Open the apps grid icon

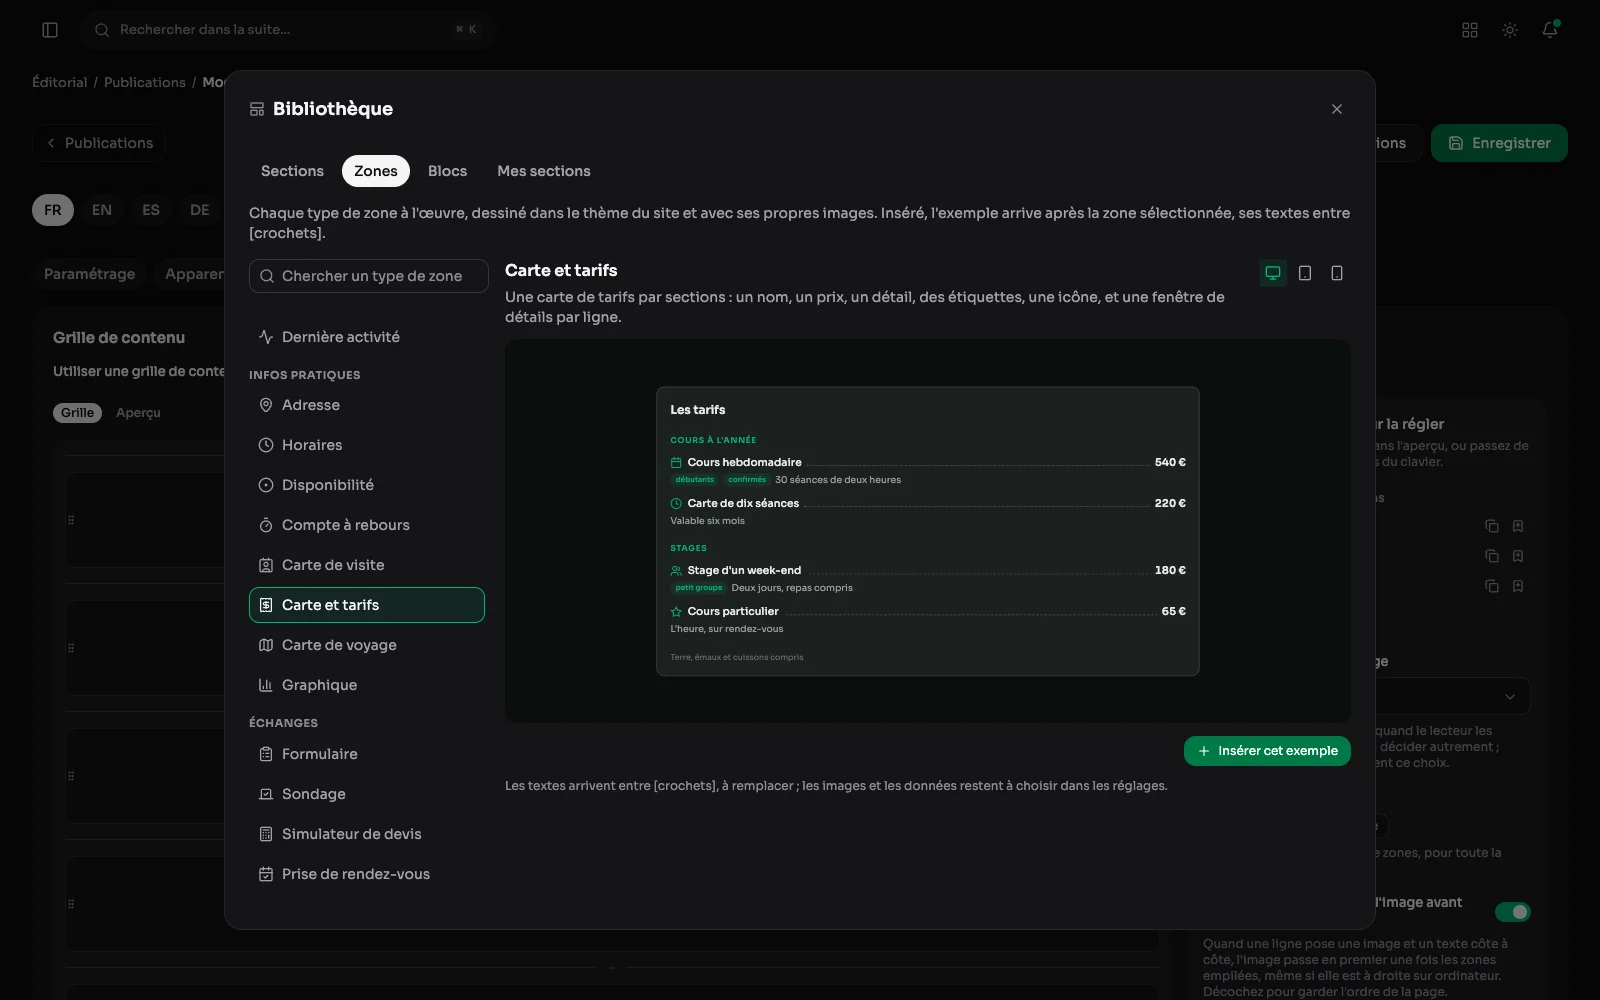click(x=1470, y=30)
